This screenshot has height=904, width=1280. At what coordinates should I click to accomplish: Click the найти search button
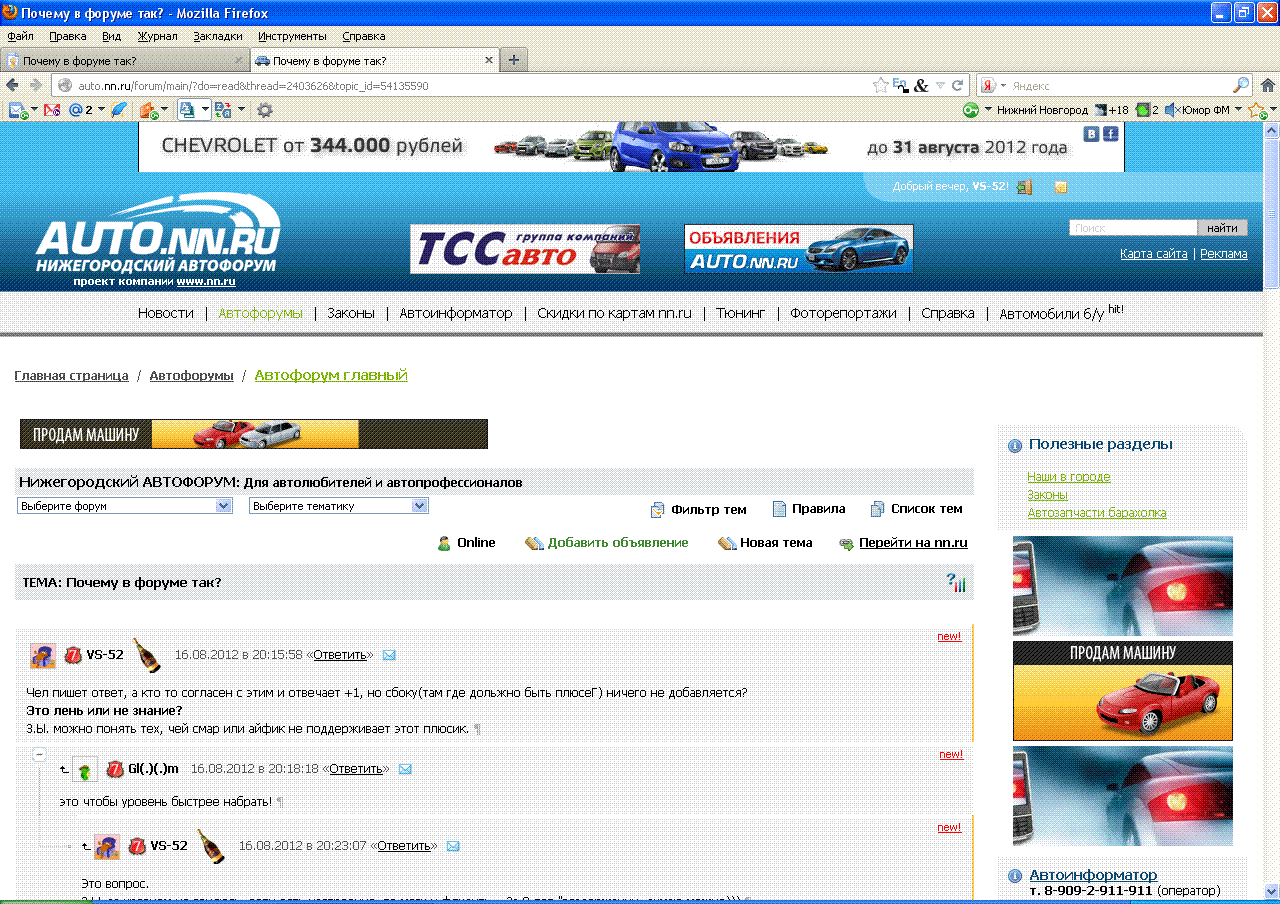[x=1222, y=228]
